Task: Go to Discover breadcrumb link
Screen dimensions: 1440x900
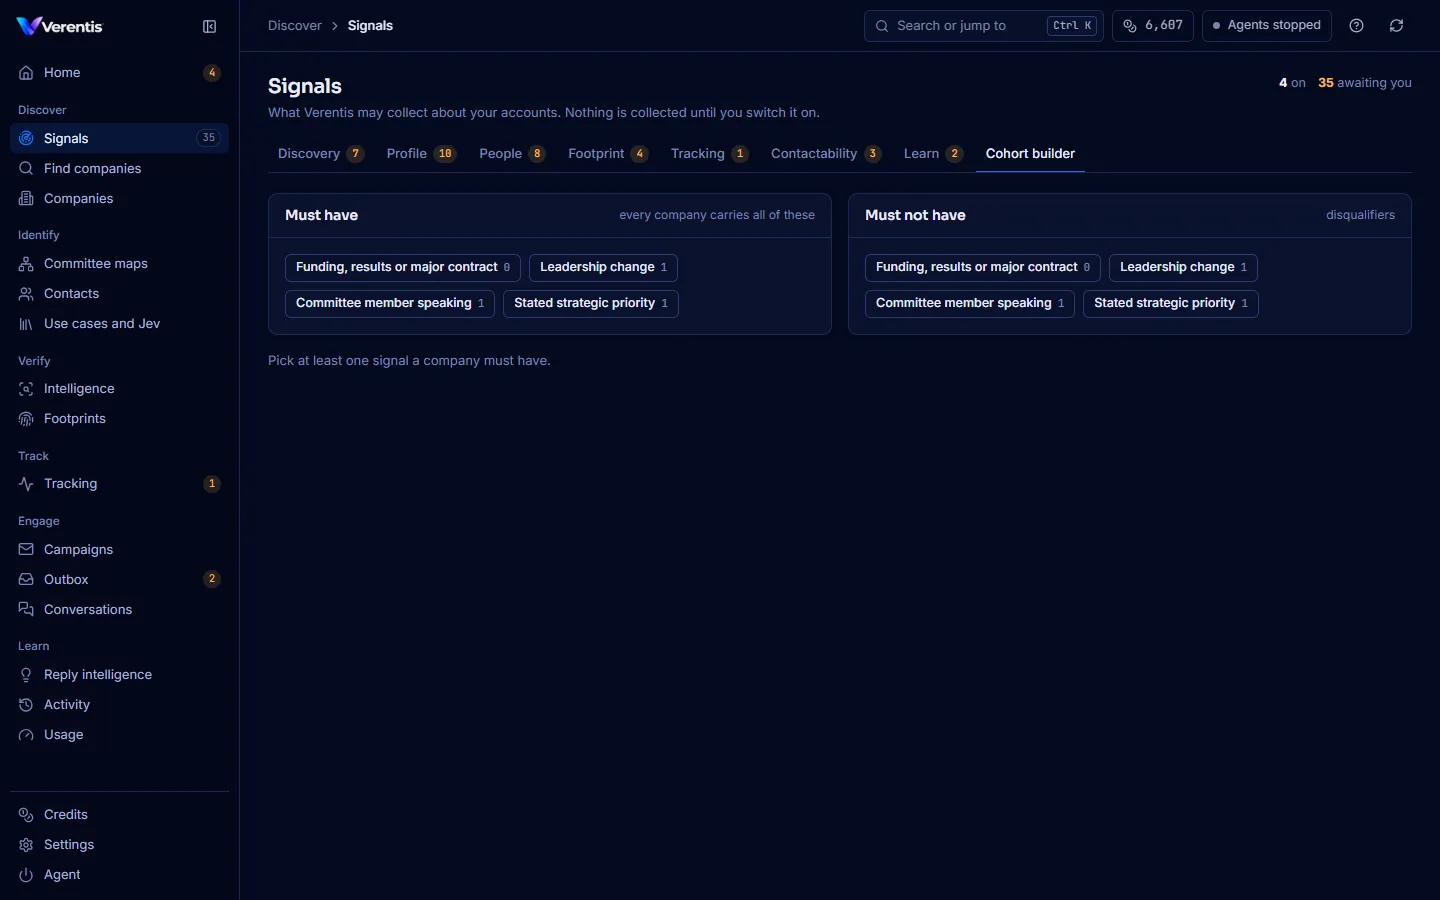Action: point(295,26)
